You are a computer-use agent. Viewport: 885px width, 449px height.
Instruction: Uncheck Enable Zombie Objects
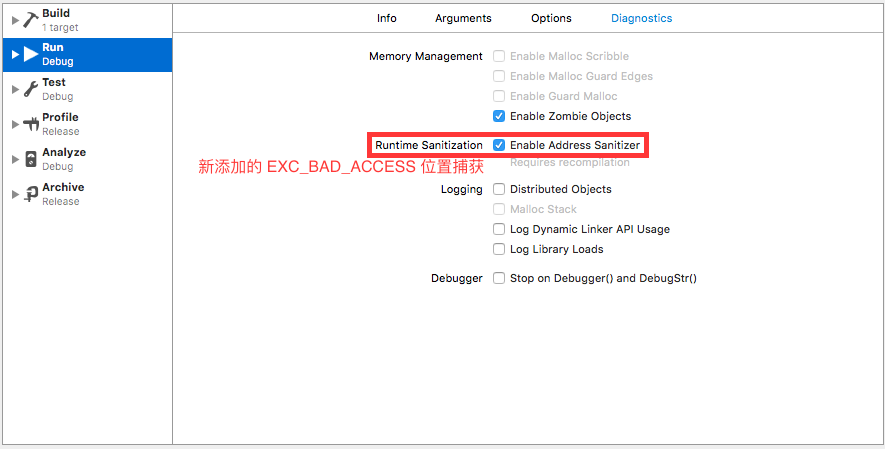point(499,116)
